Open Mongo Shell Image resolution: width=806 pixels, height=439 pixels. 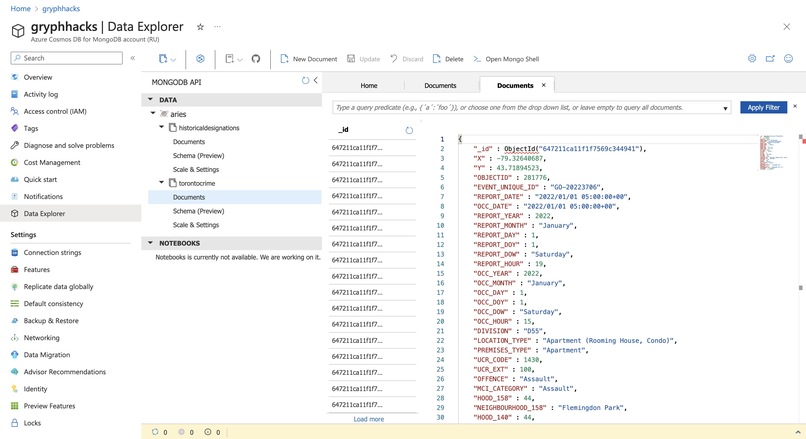coord(506,59)
